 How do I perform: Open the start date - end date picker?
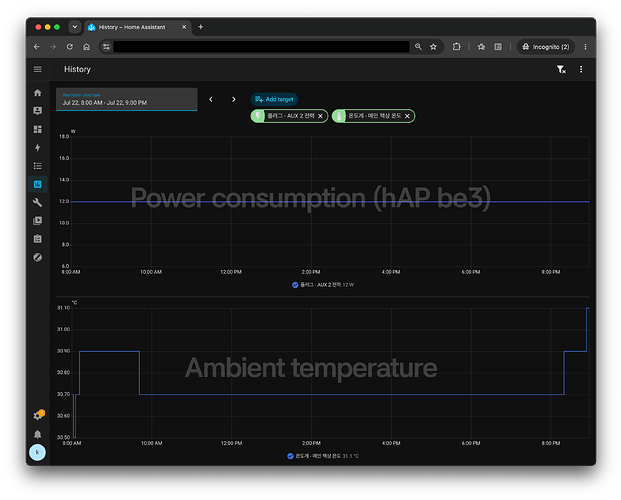click(127, 99)
